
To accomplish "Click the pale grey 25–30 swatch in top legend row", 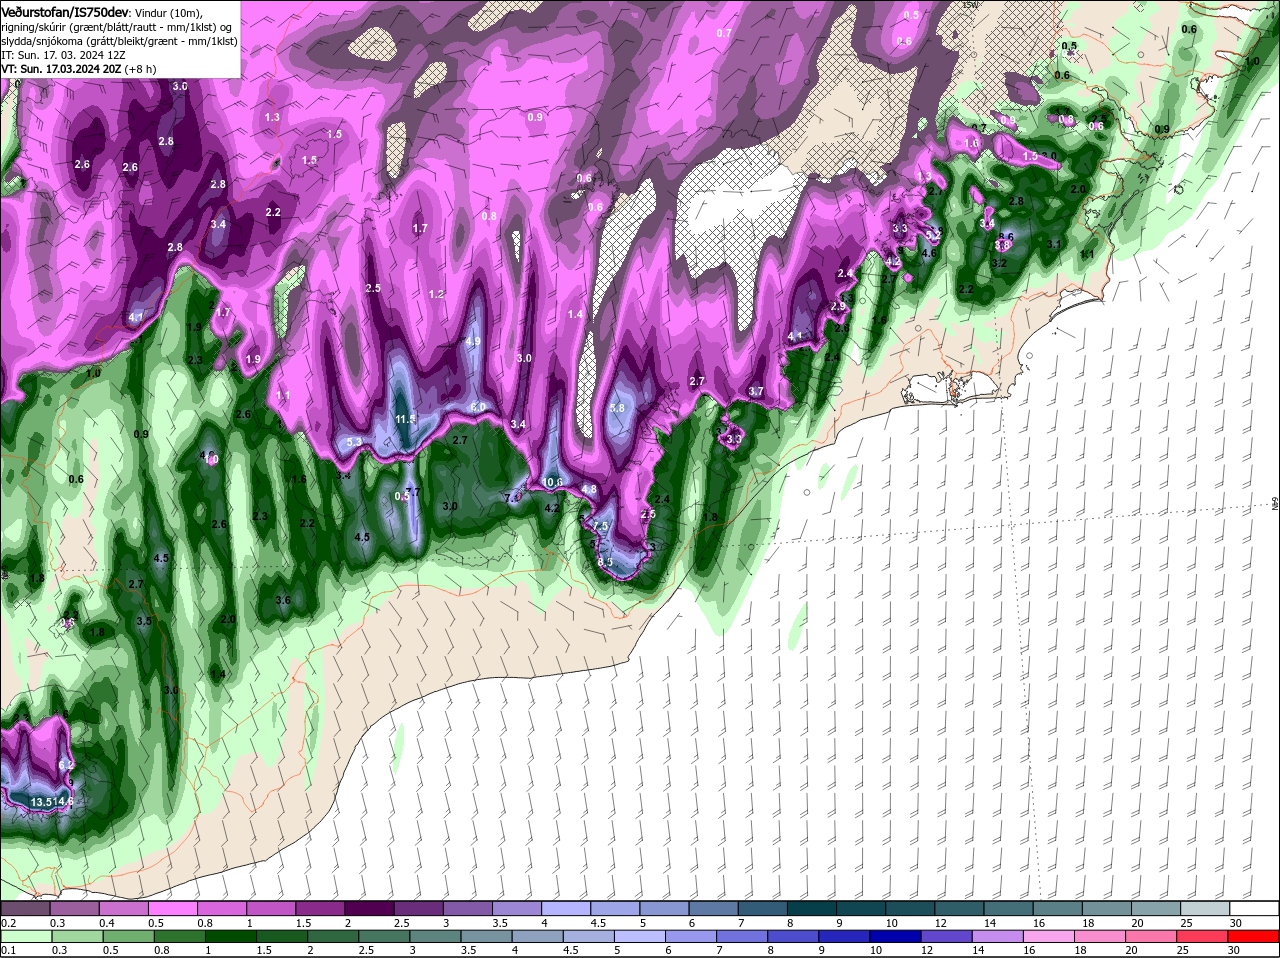I will click(x=1206, y=909).
